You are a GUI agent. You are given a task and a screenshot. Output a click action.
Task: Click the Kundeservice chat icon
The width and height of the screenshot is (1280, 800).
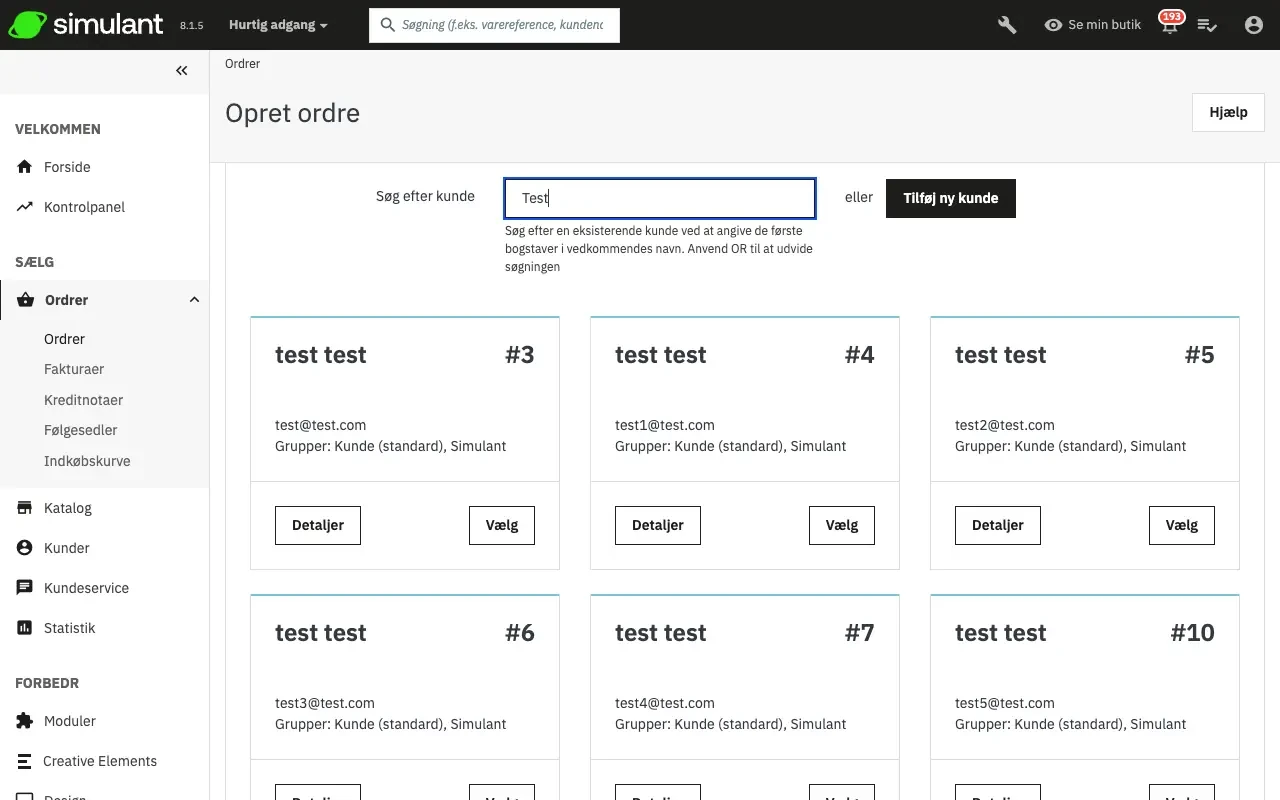(x=25, y=588)
